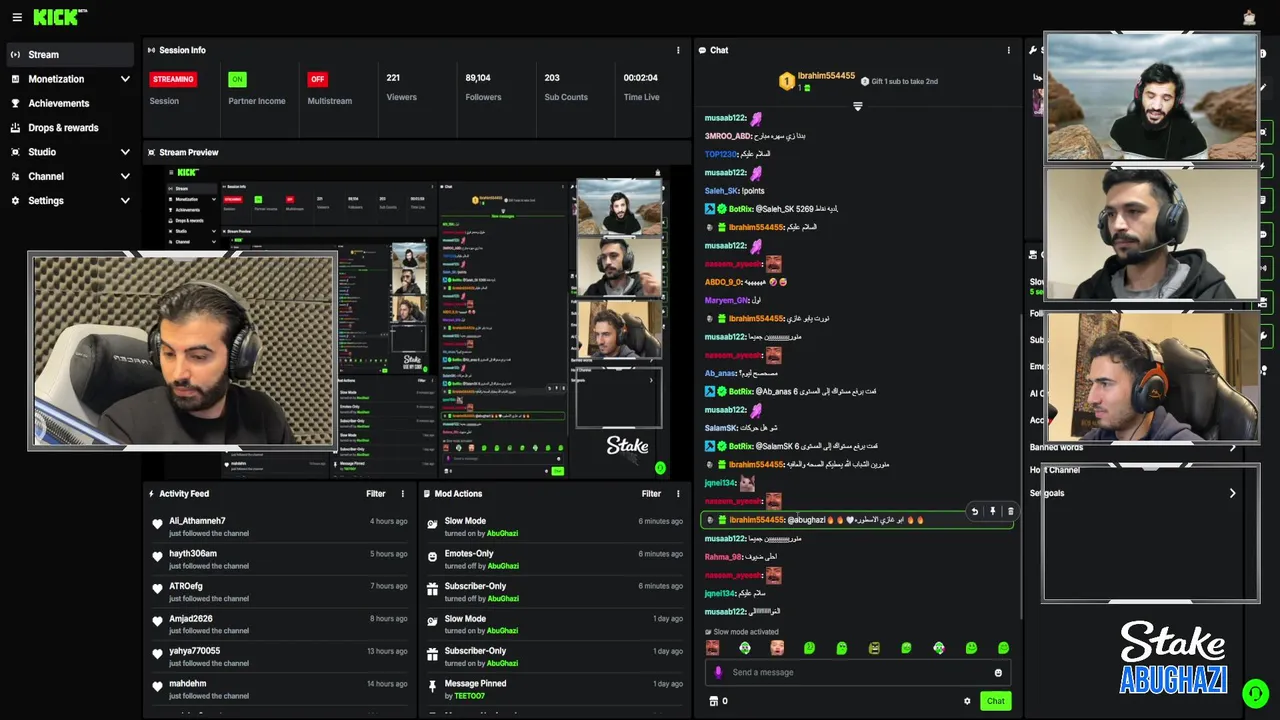The height and width of the screenshot is (720, 1280).
Task: Select Monetization label in the sidebar
Action: tap(56, 79)
